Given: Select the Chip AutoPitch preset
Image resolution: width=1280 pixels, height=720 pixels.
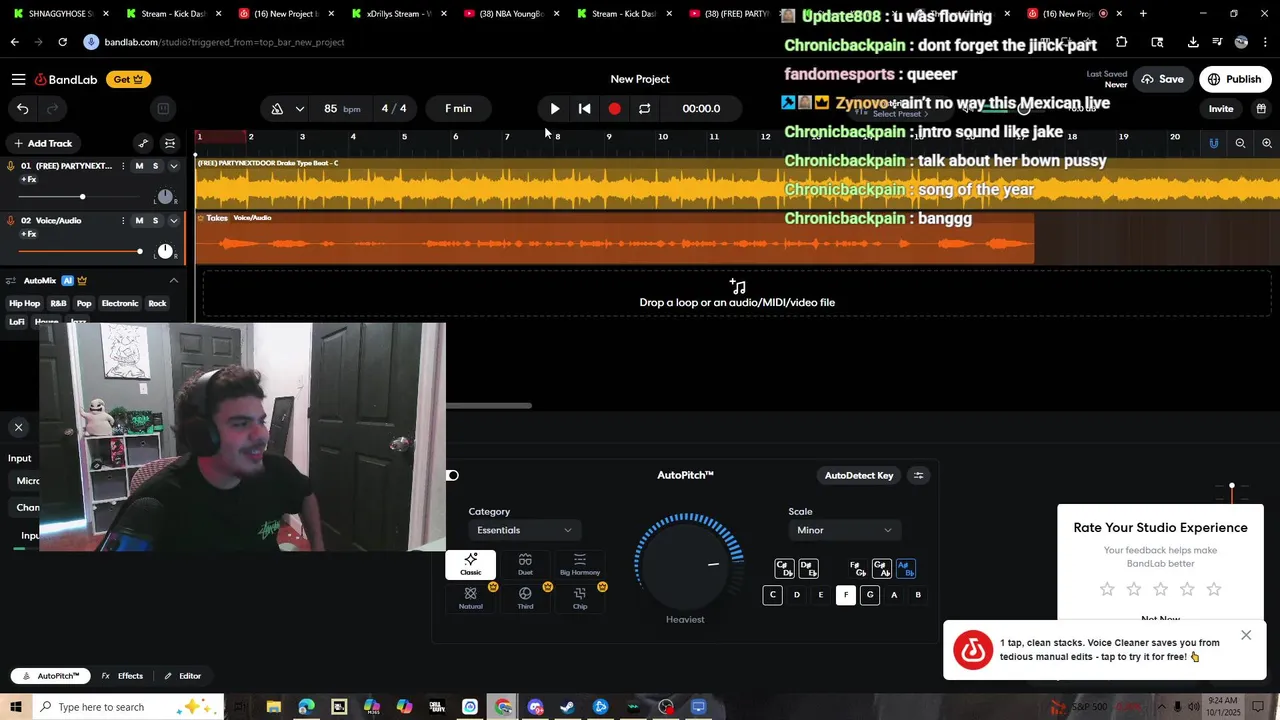Looking at the screenshot, I should pyautogui.click(x=580, y=598).
